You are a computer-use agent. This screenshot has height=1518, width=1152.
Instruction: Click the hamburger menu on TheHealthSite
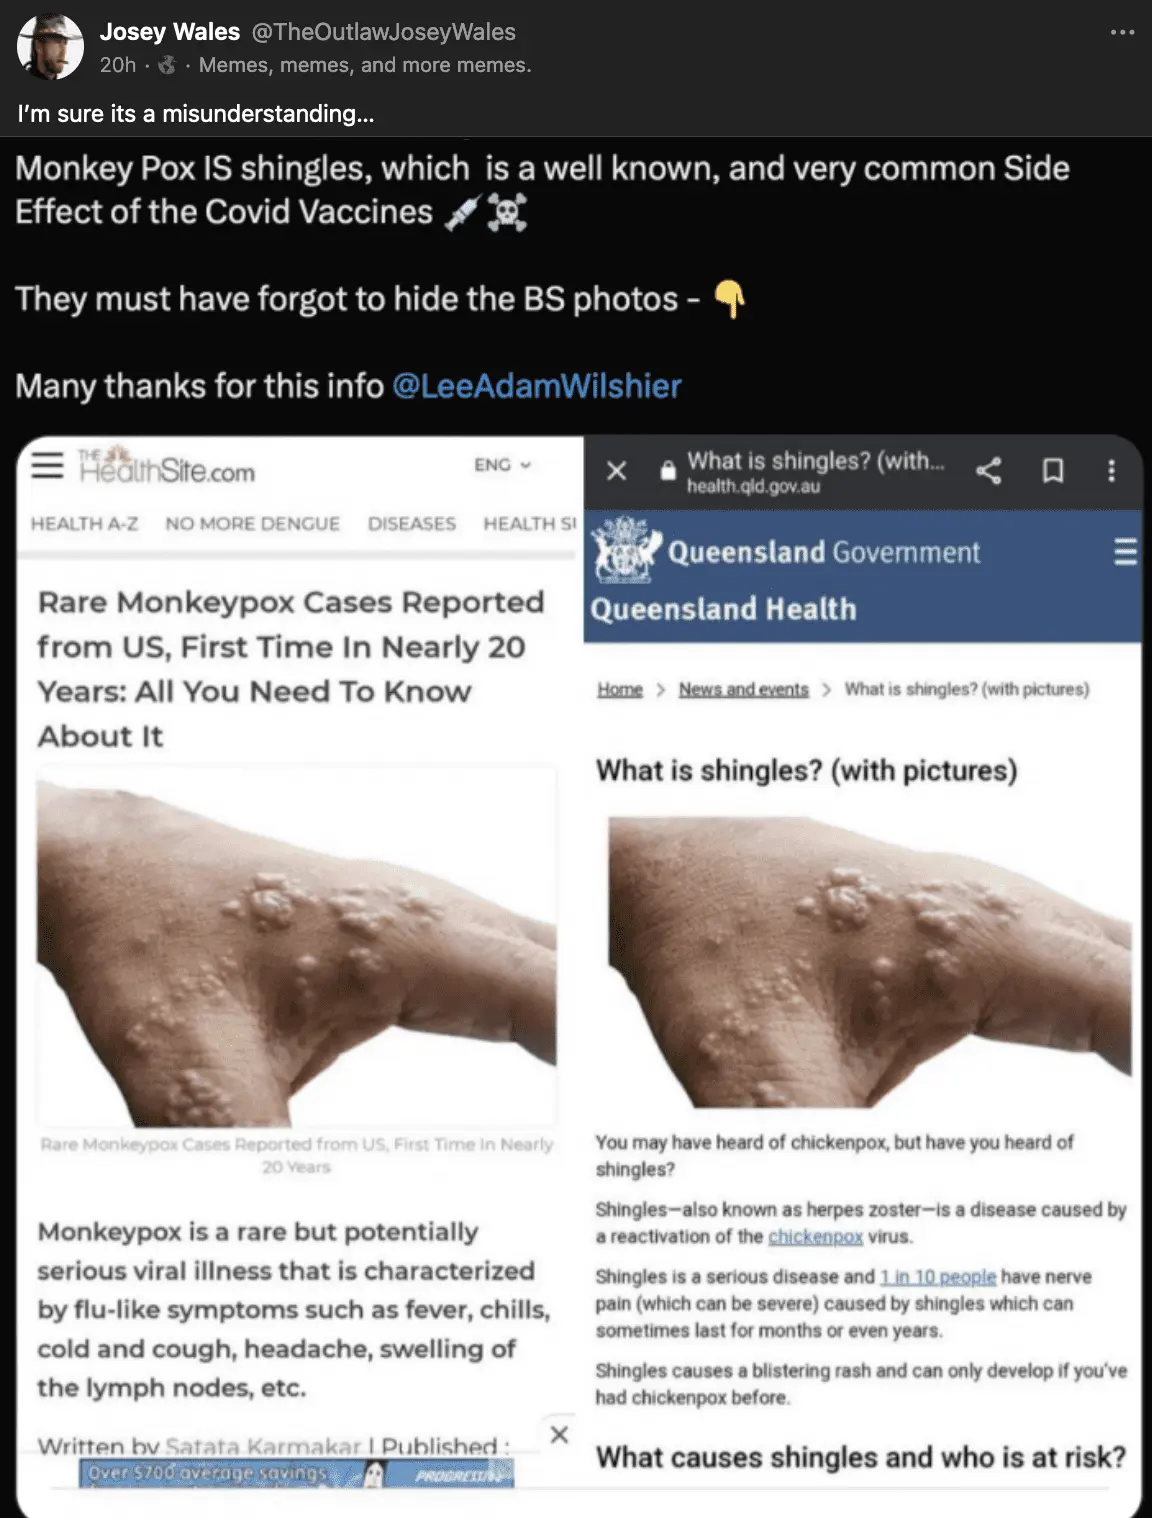47,465
